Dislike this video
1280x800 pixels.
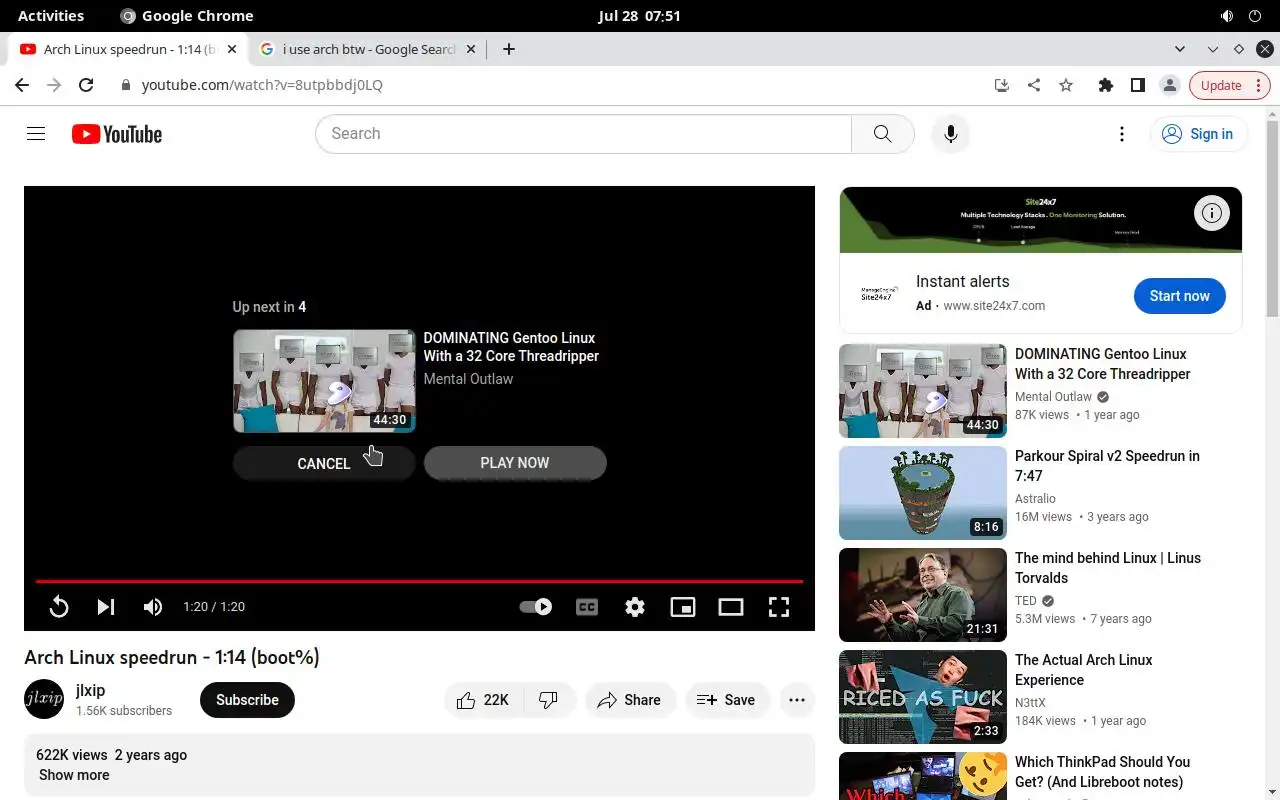[549, 700]
